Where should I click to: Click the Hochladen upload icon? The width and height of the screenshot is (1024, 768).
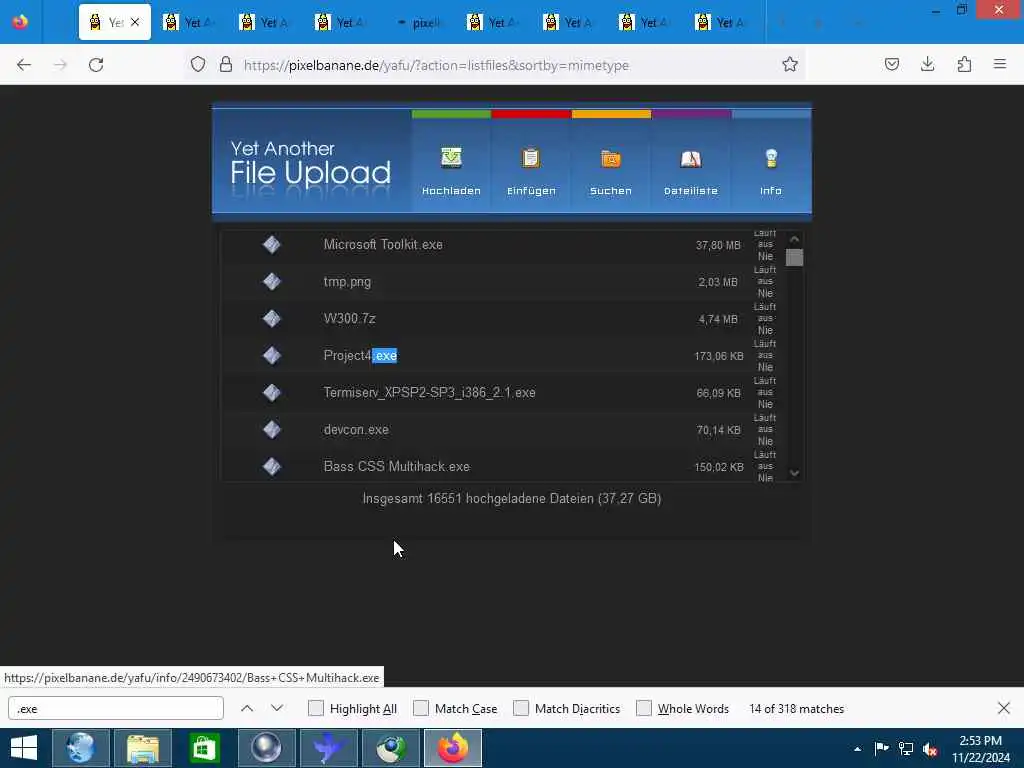click(x=451, y=158)
